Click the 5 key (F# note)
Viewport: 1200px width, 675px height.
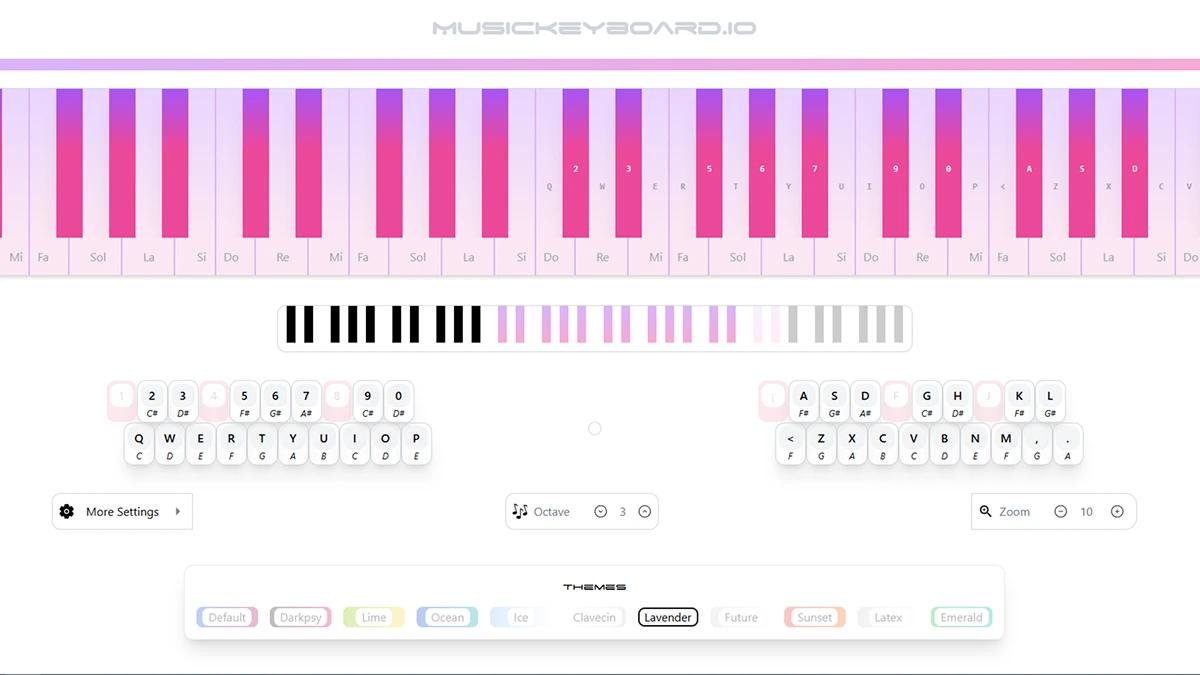(x=244, y=401)
